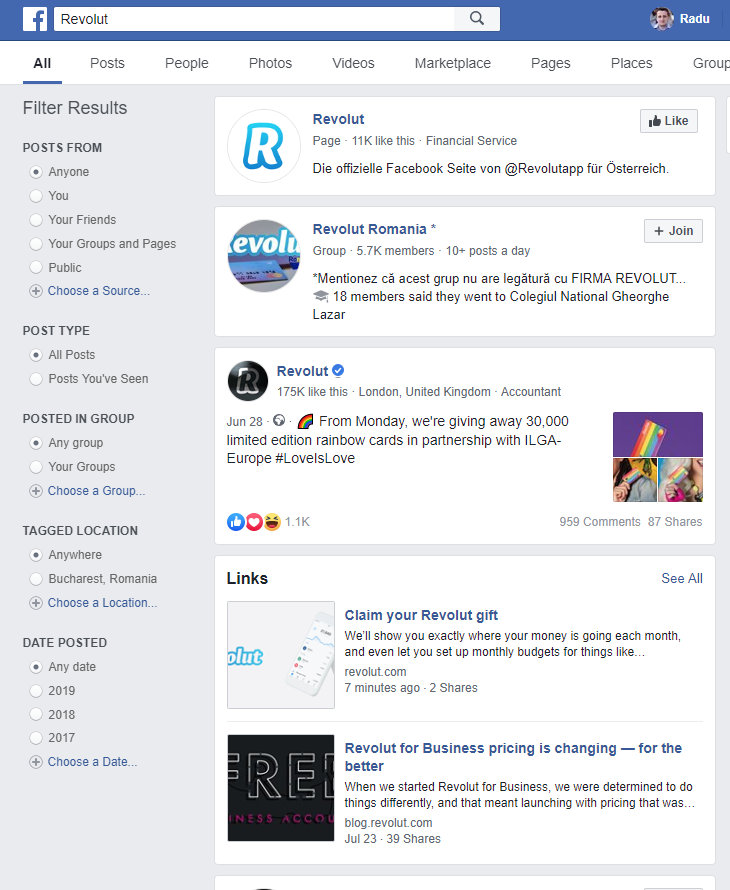The image size is (730, 890).
Task: Expand Choose a Group option
Action: click(x=87, y=491)
